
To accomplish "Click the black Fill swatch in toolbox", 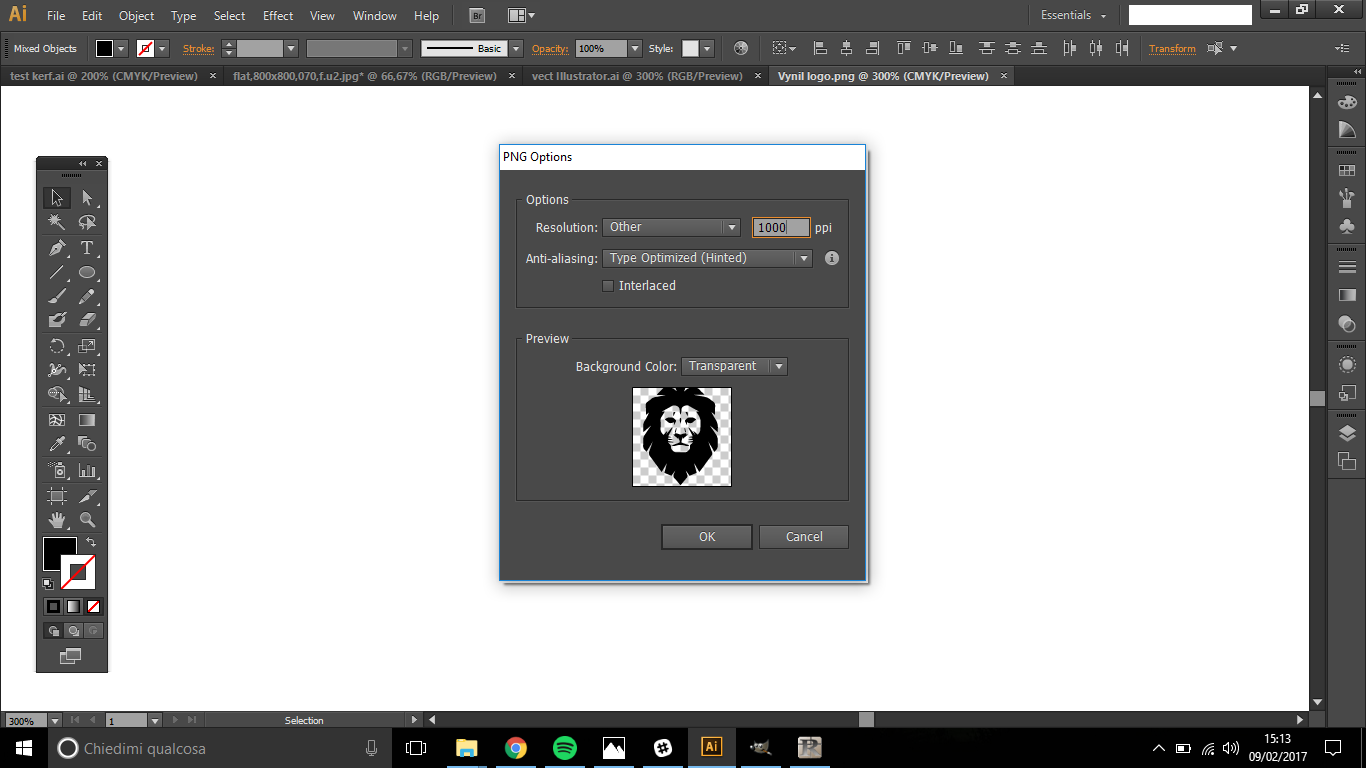I will [60, 553].
